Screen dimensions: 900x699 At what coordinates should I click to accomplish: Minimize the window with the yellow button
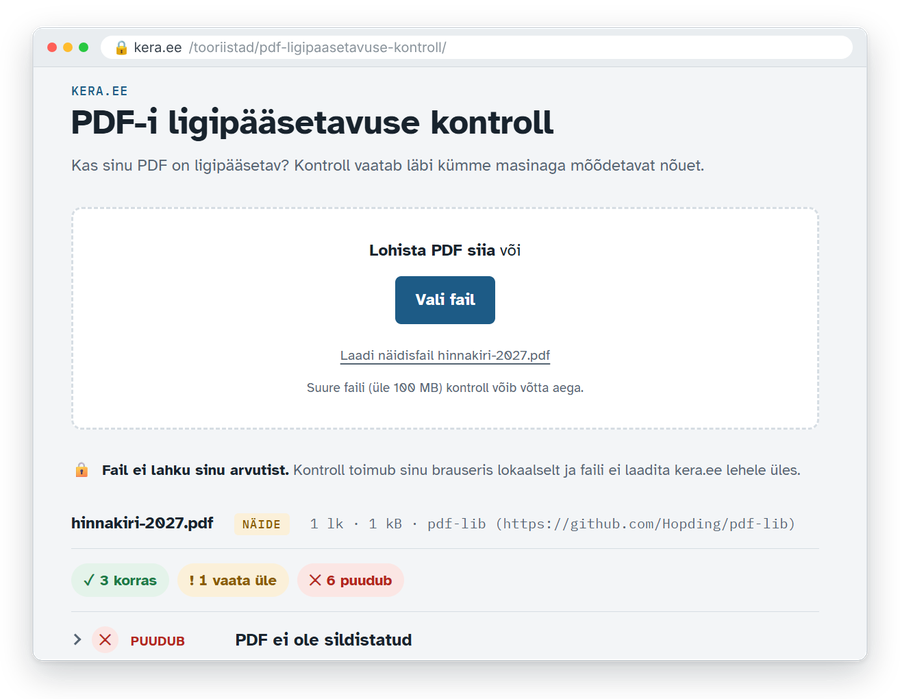[x=68, y=47]
